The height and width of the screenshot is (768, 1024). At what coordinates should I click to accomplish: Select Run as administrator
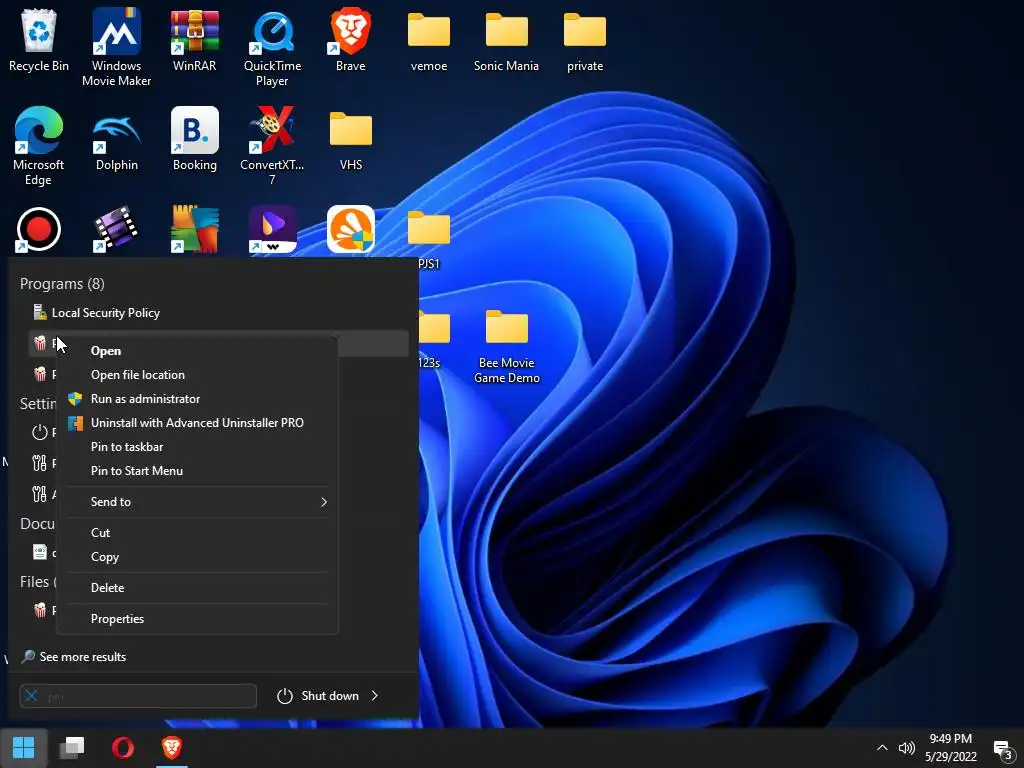pyautogui.click(x=197, y=399)
